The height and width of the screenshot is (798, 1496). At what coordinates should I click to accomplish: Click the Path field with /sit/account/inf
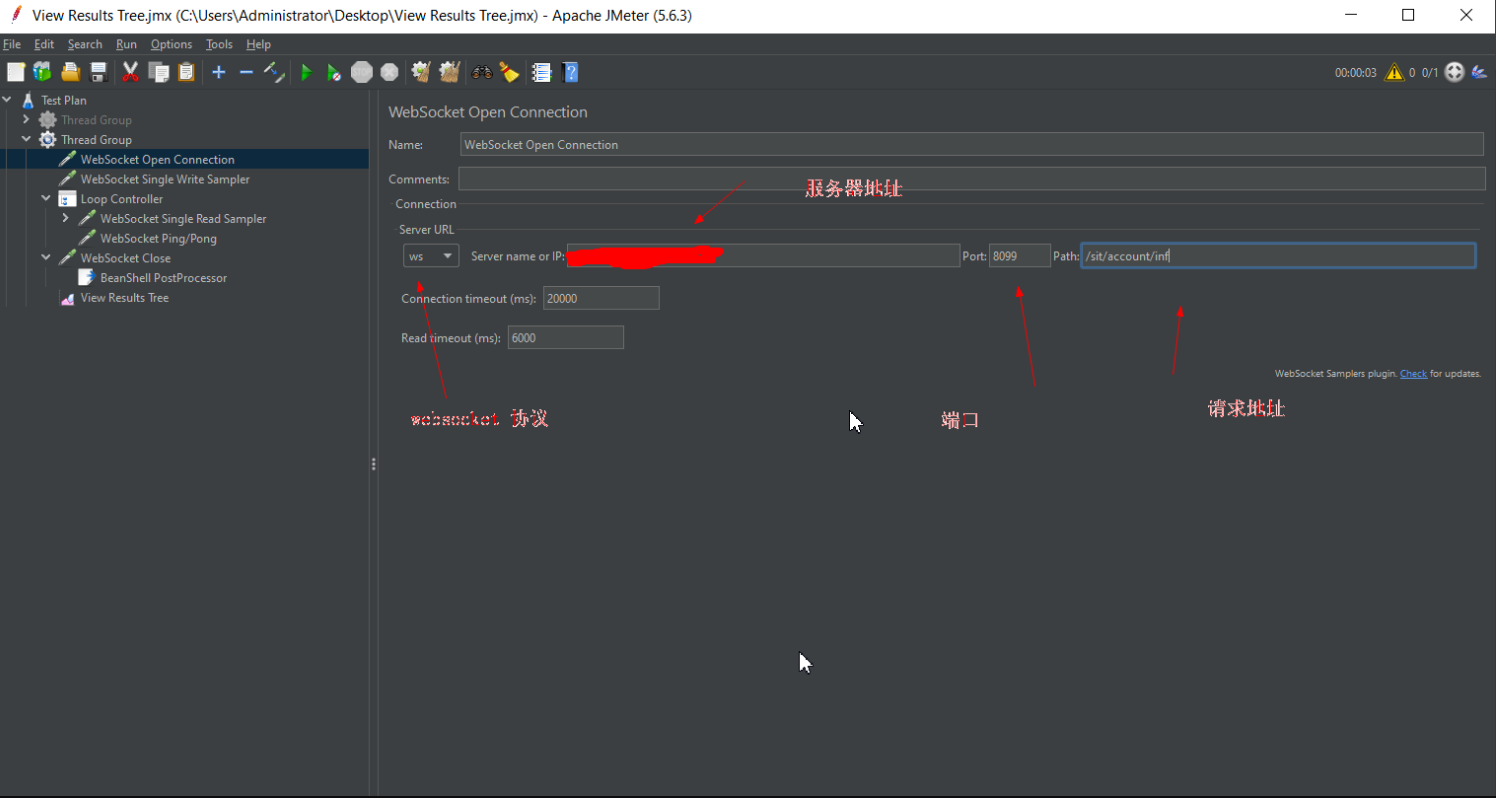click(x=1278, y=256)
